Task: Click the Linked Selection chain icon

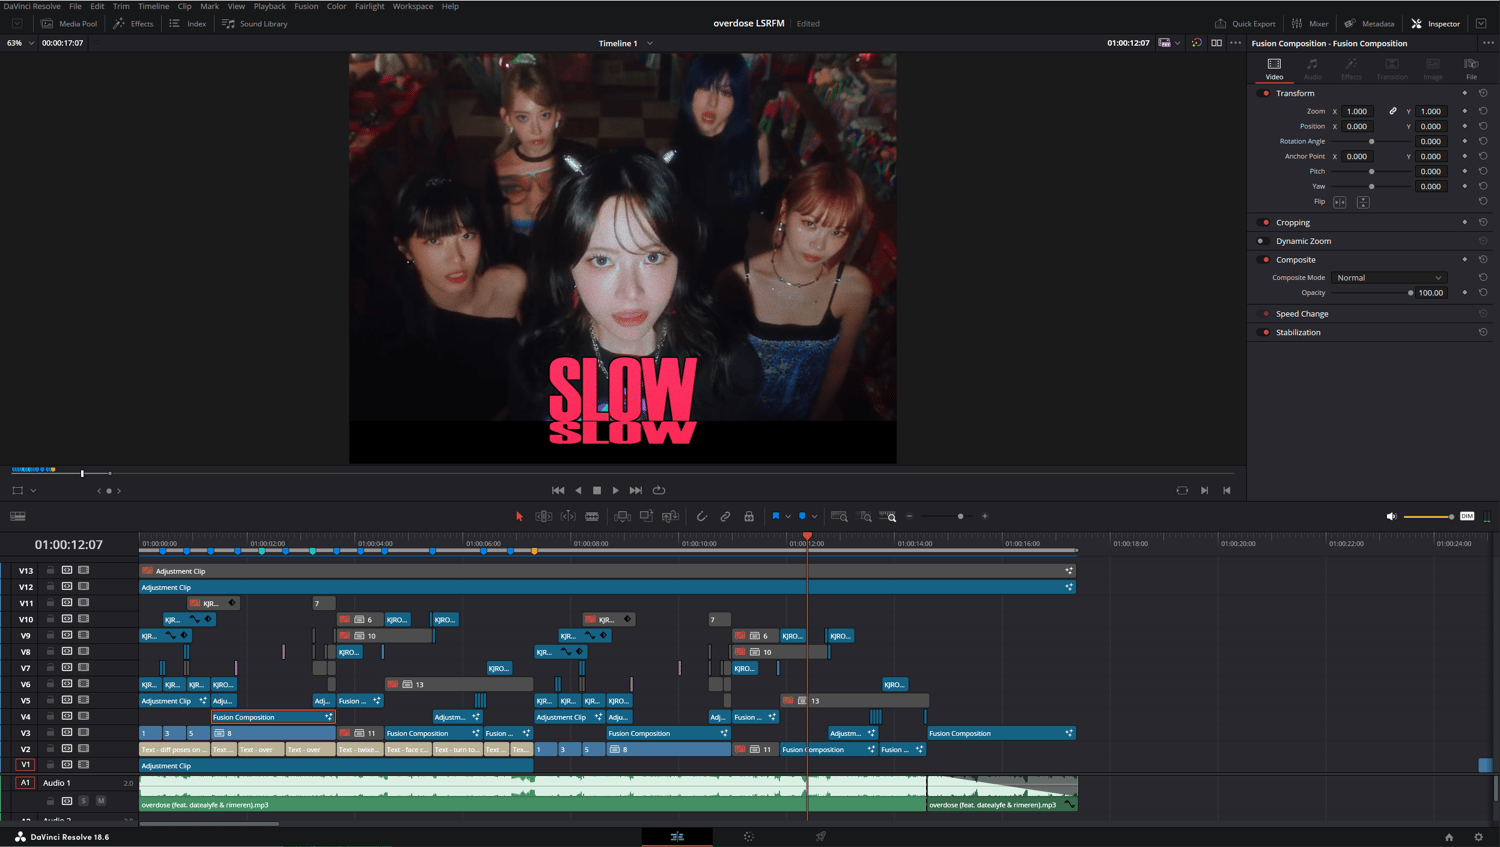Action: [x=725, y=516]
